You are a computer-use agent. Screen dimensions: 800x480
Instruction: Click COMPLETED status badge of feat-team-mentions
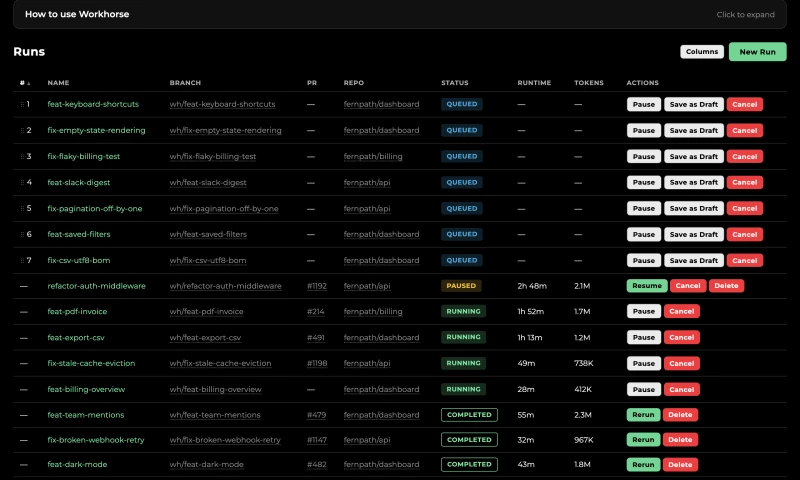(469, 415)
